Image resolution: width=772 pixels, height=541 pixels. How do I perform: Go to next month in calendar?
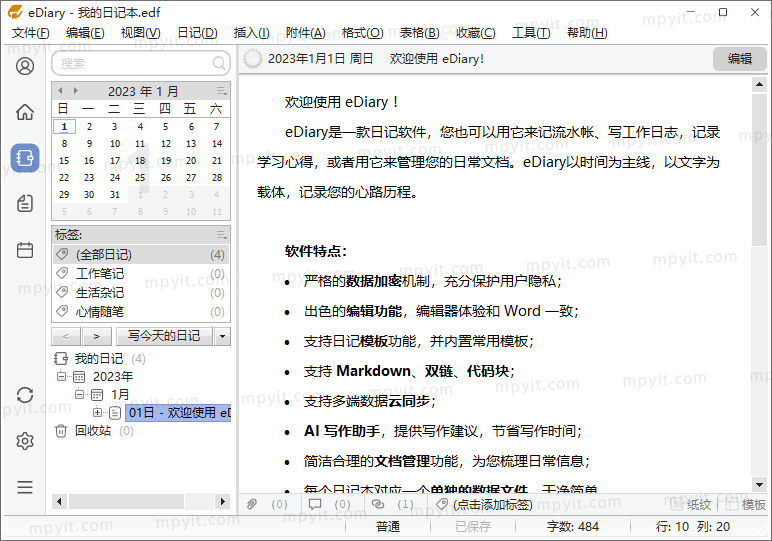(x=75, y=91)
